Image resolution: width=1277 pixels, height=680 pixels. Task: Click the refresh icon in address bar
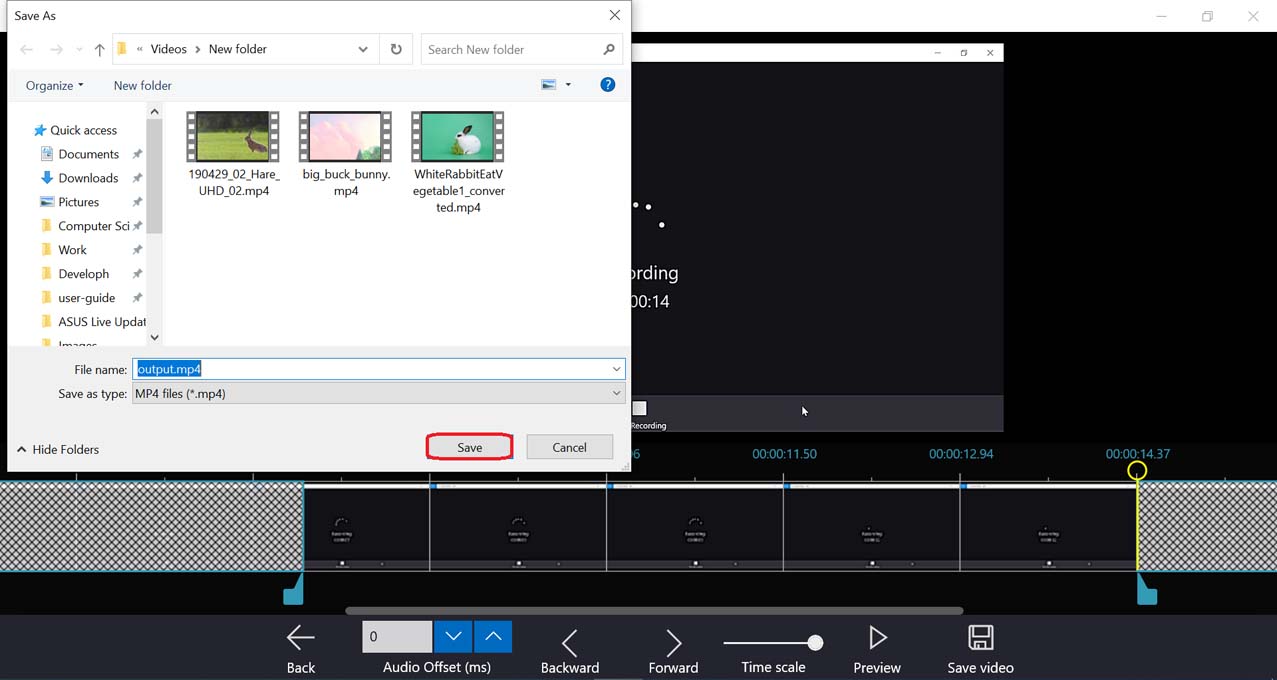(x=396, y=49)
